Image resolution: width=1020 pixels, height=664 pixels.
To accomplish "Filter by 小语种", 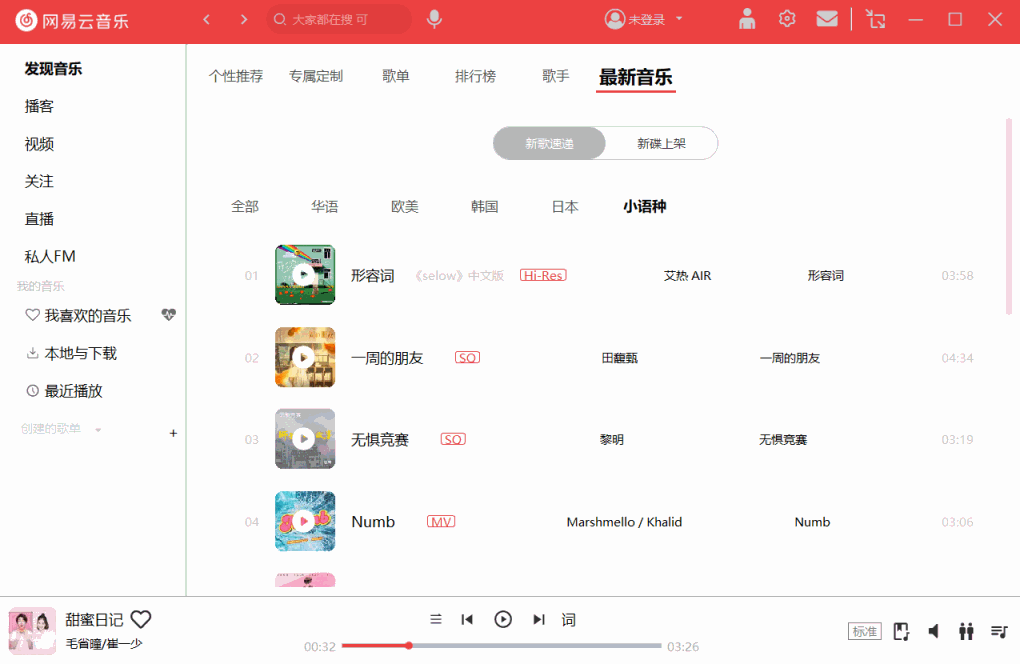I will click(645, 207).
